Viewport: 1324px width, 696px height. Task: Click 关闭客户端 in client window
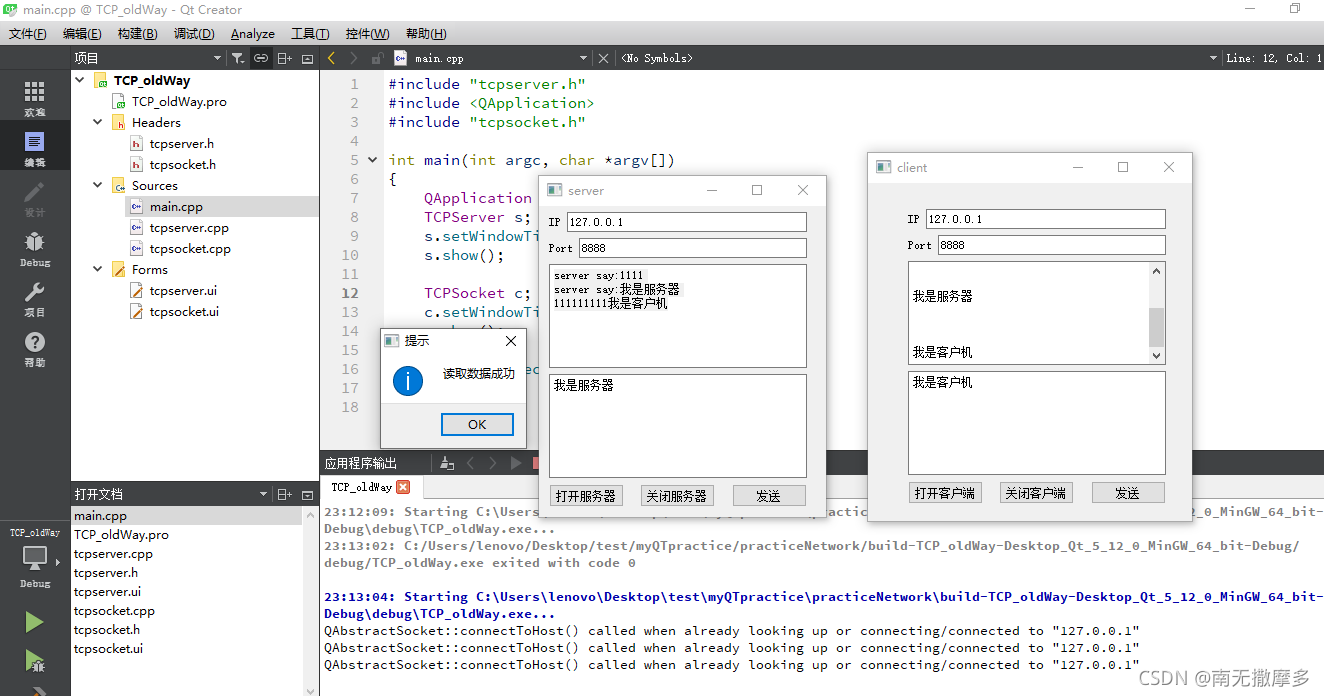1036,492
